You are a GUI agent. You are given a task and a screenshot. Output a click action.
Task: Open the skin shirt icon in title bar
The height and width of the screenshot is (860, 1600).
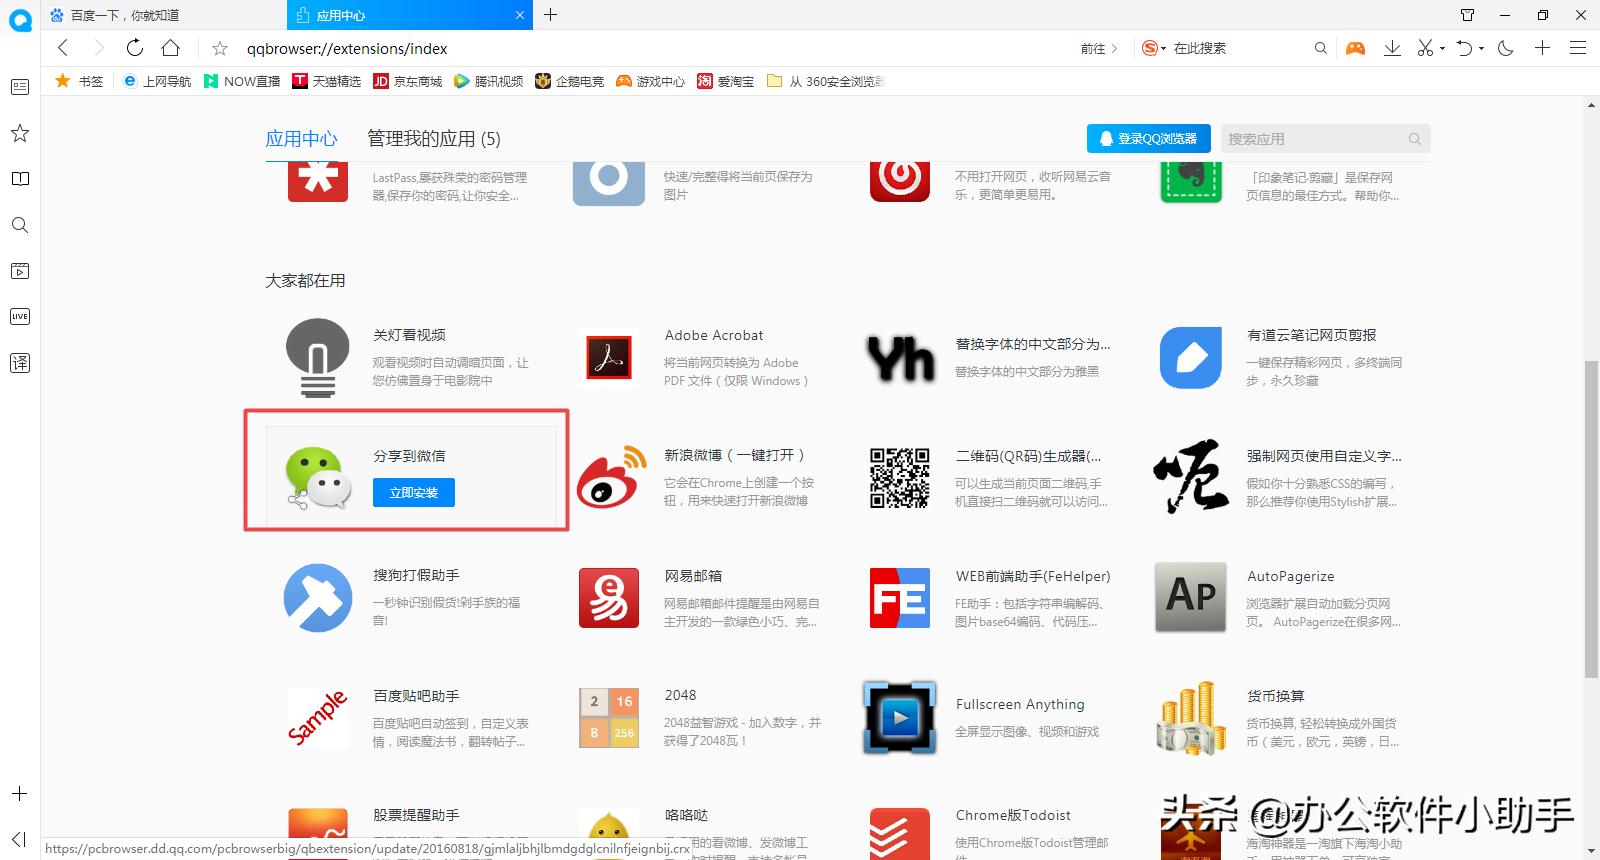1467,15
